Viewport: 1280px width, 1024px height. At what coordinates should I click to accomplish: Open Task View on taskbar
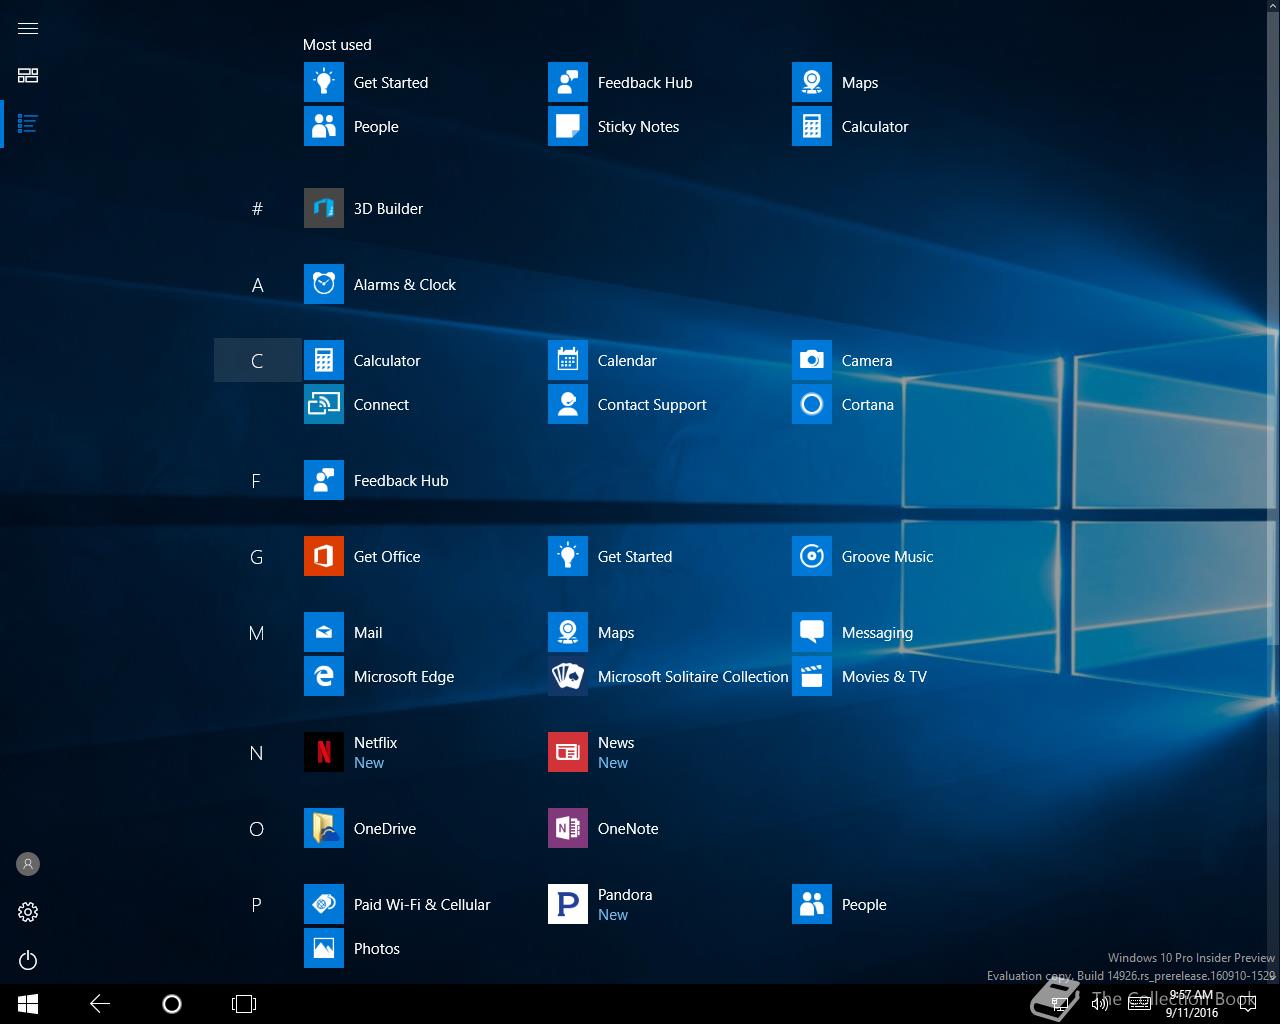[244, 1004]
